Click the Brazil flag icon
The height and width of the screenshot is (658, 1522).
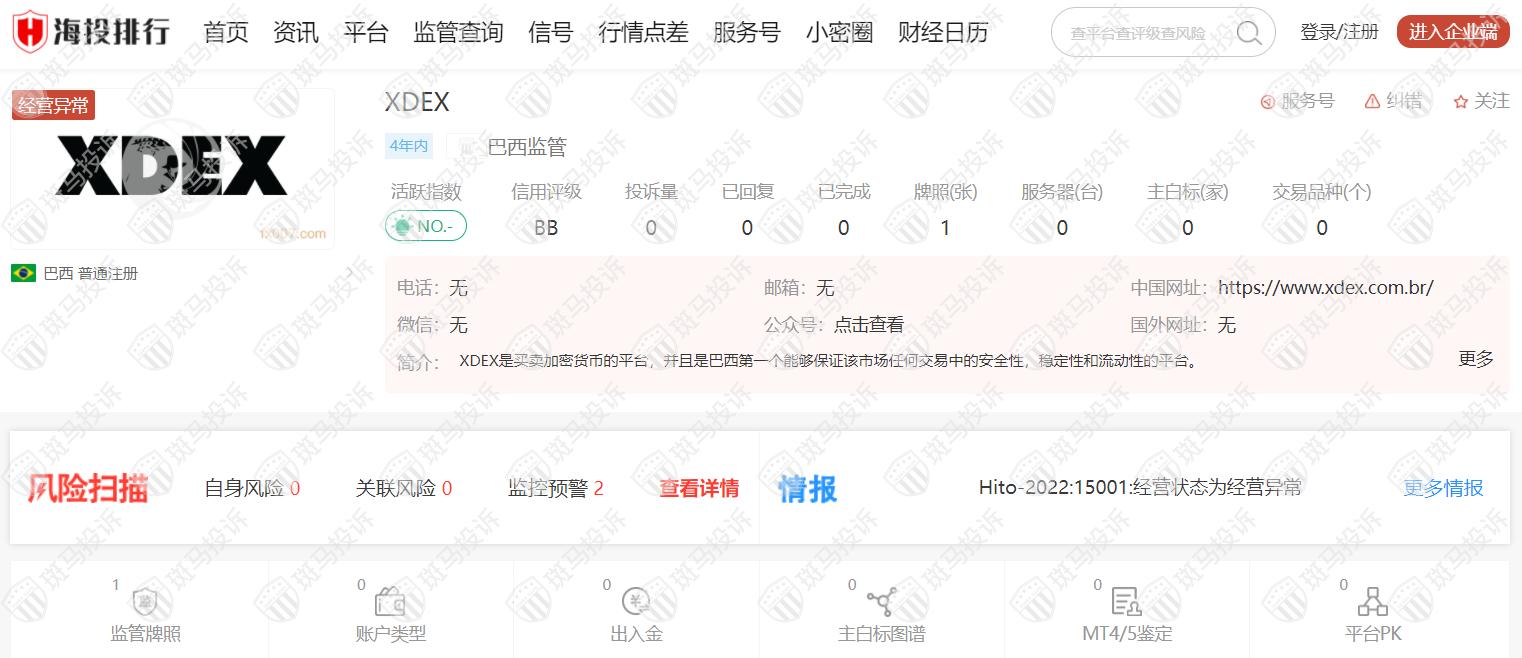(23, 273)
